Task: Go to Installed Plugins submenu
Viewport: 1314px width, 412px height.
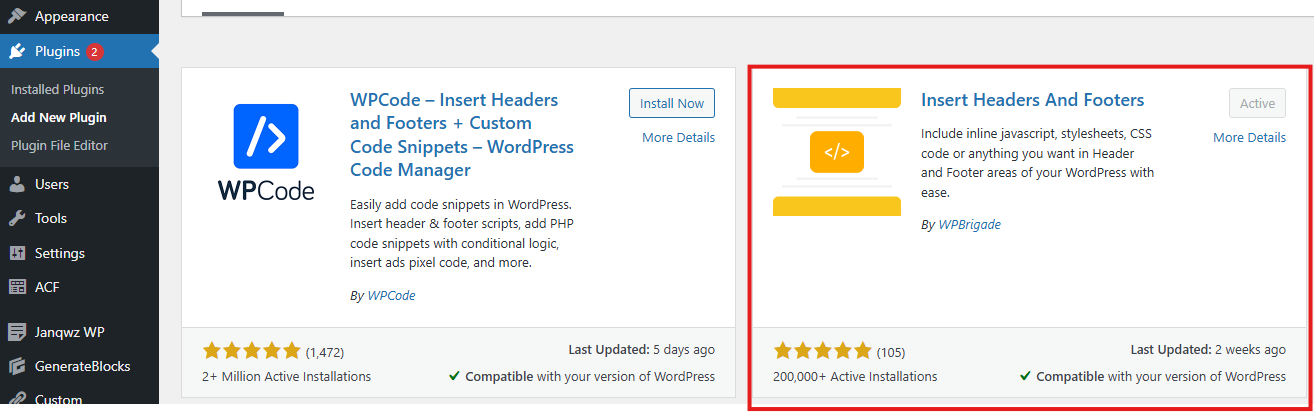Action: click(x=57, y=89)
